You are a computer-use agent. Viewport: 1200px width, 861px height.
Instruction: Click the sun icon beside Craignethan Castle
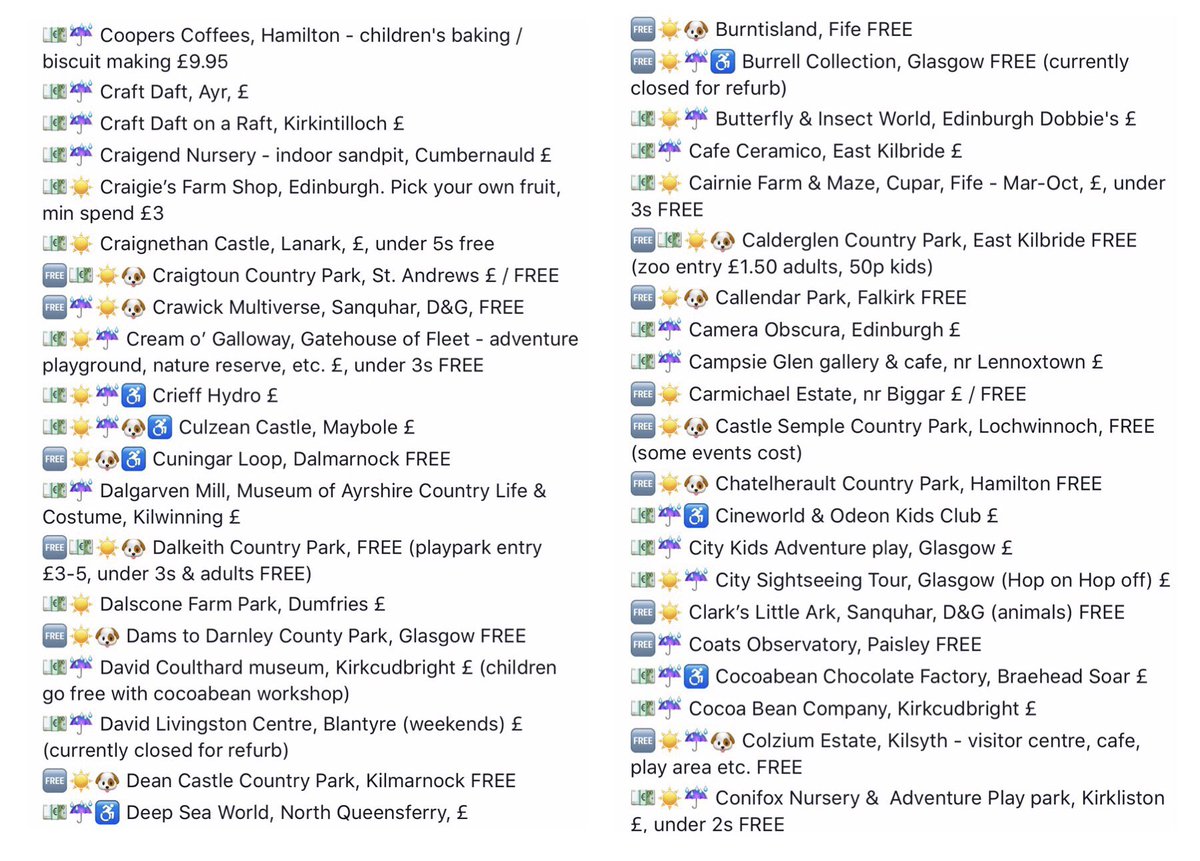pyautogui.click(x=81, y=244)
